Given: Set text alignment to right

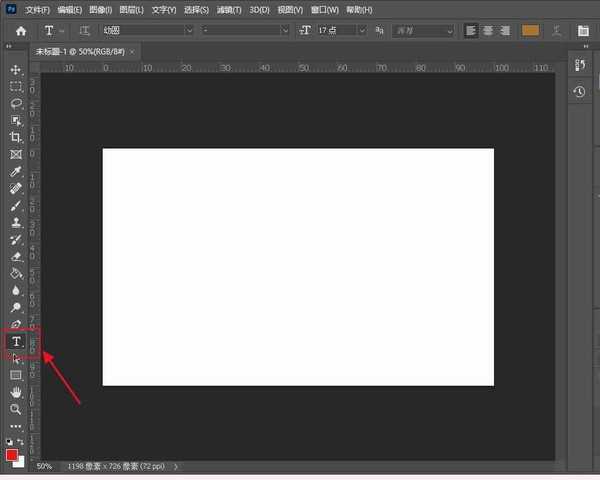Looking at the screenshot, I should [x=505, y=31].
